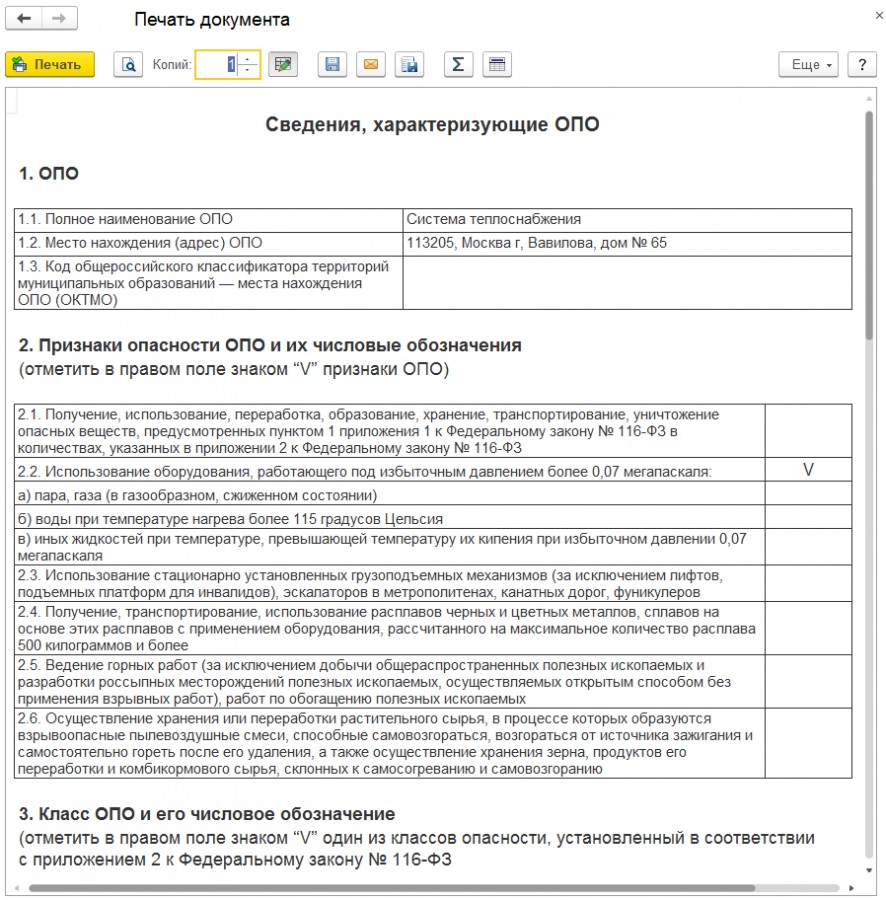Click the horizontal scrollbar thumb

pyautogui.click(x=392, y=888)
